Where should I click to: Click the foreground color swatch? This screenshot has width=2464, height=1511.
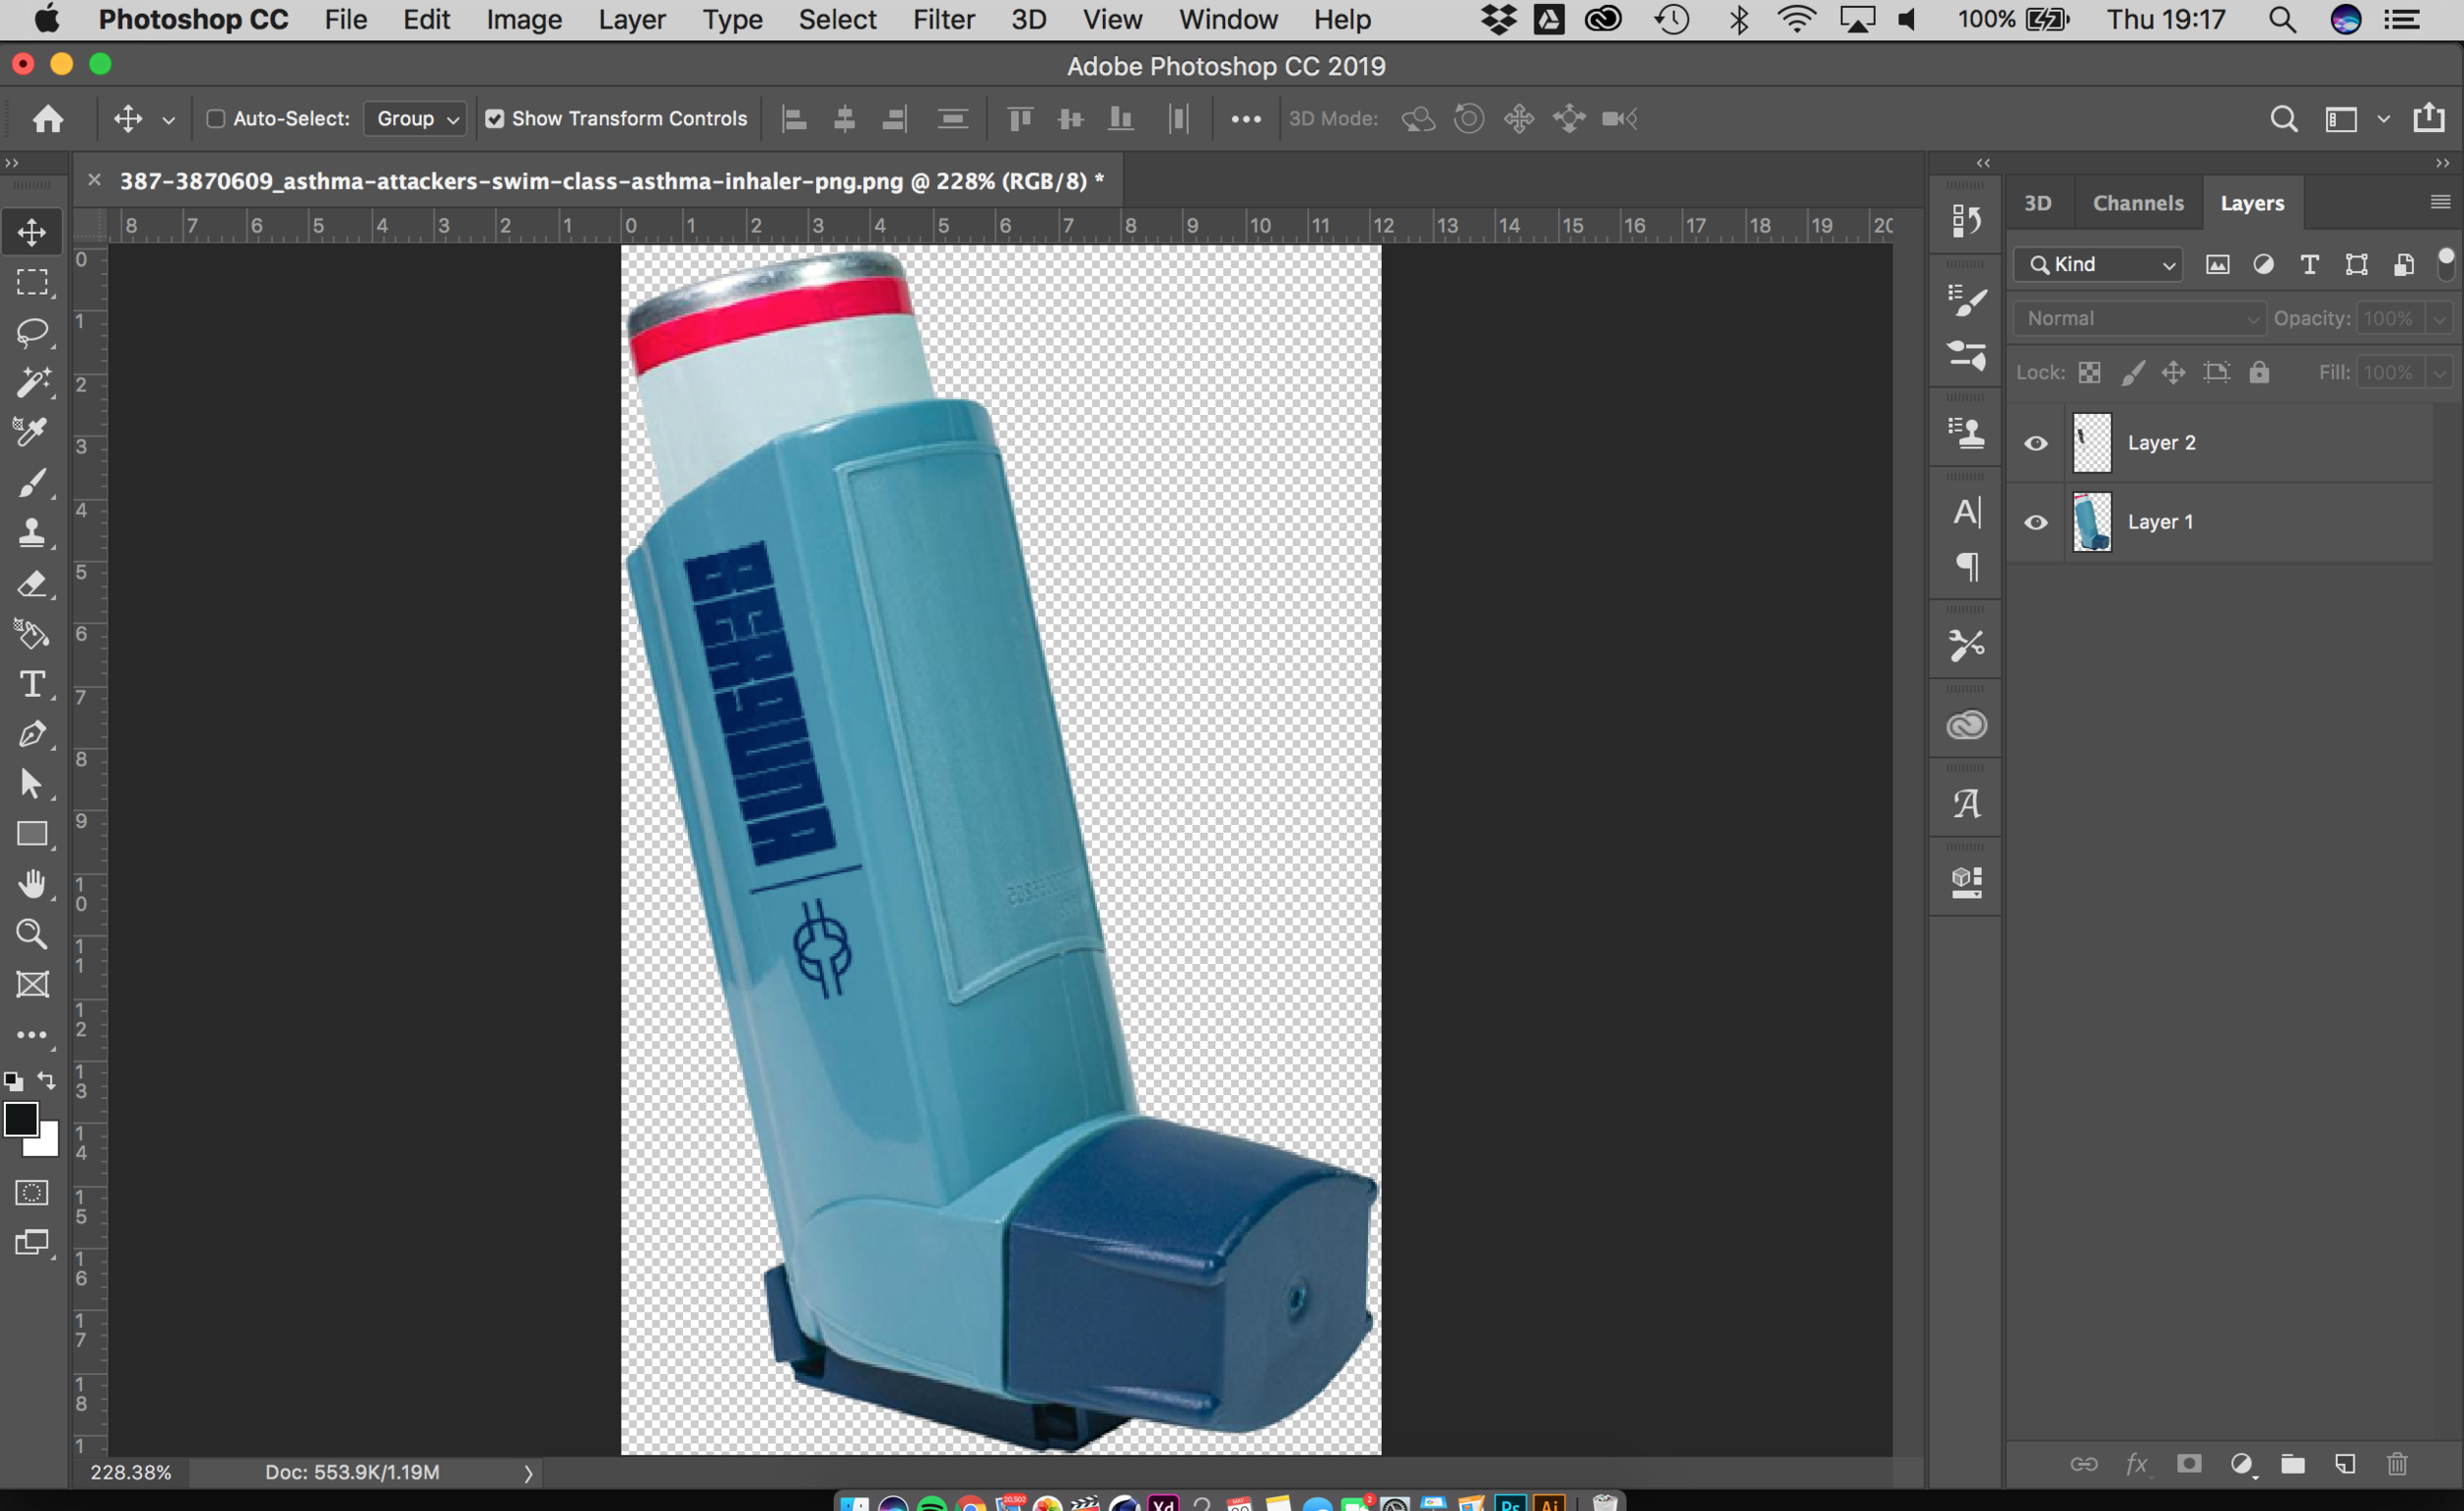[x=21, y=1119]
